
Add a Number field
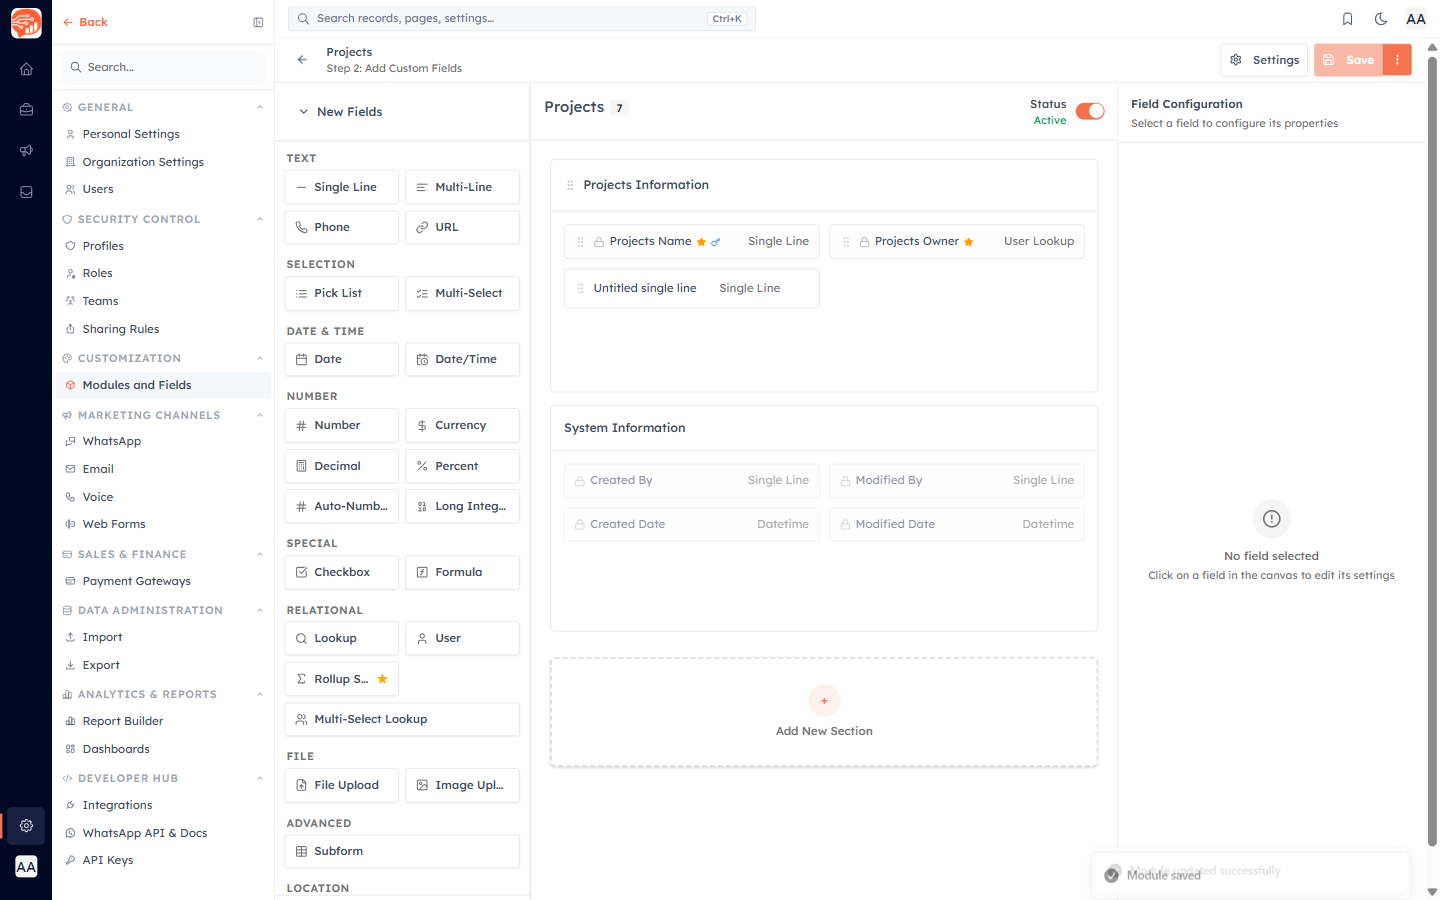click(342, 425)
